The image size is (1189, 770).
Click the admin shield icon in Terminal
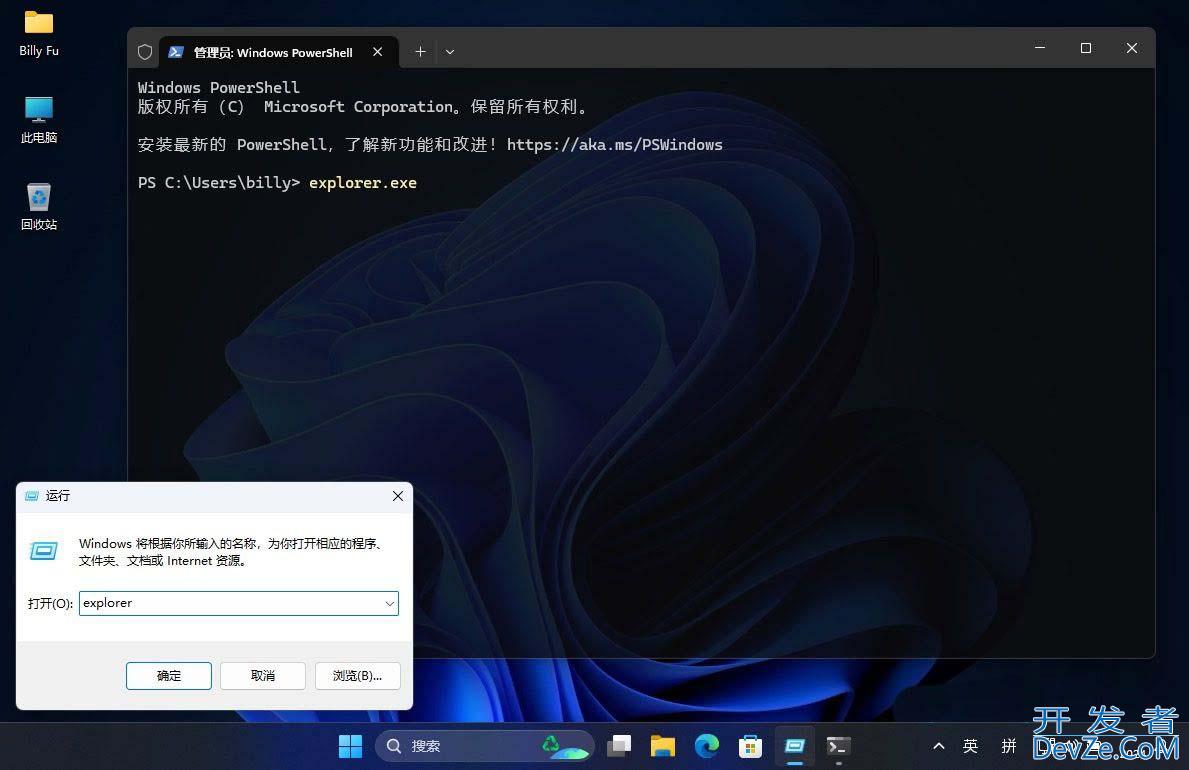point(145,52)
